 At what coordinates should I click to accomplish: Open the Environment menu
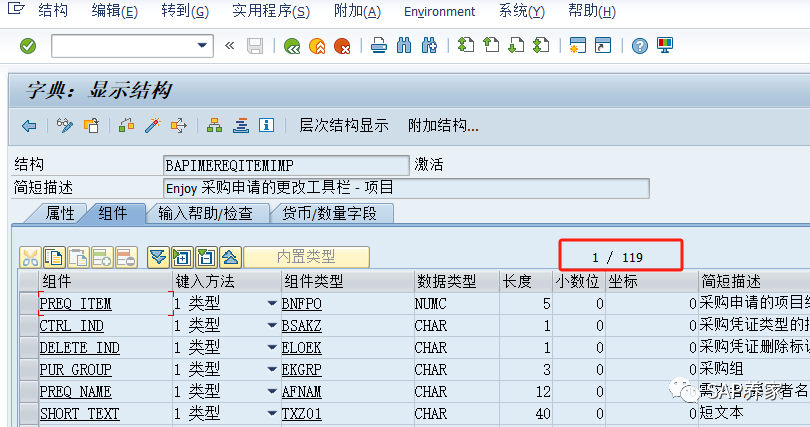(440, 11)
